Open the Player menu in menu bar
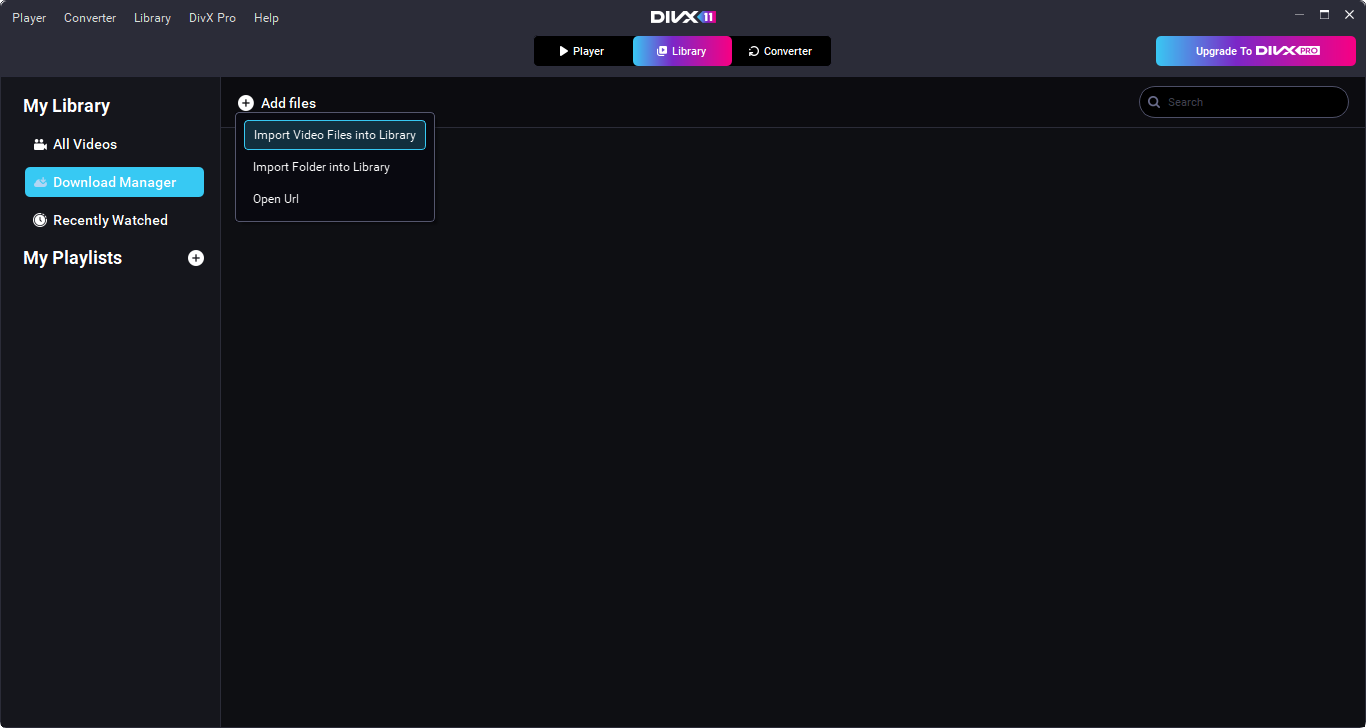The width and height of the screenshot is (1366, 728). click(29, 18)
